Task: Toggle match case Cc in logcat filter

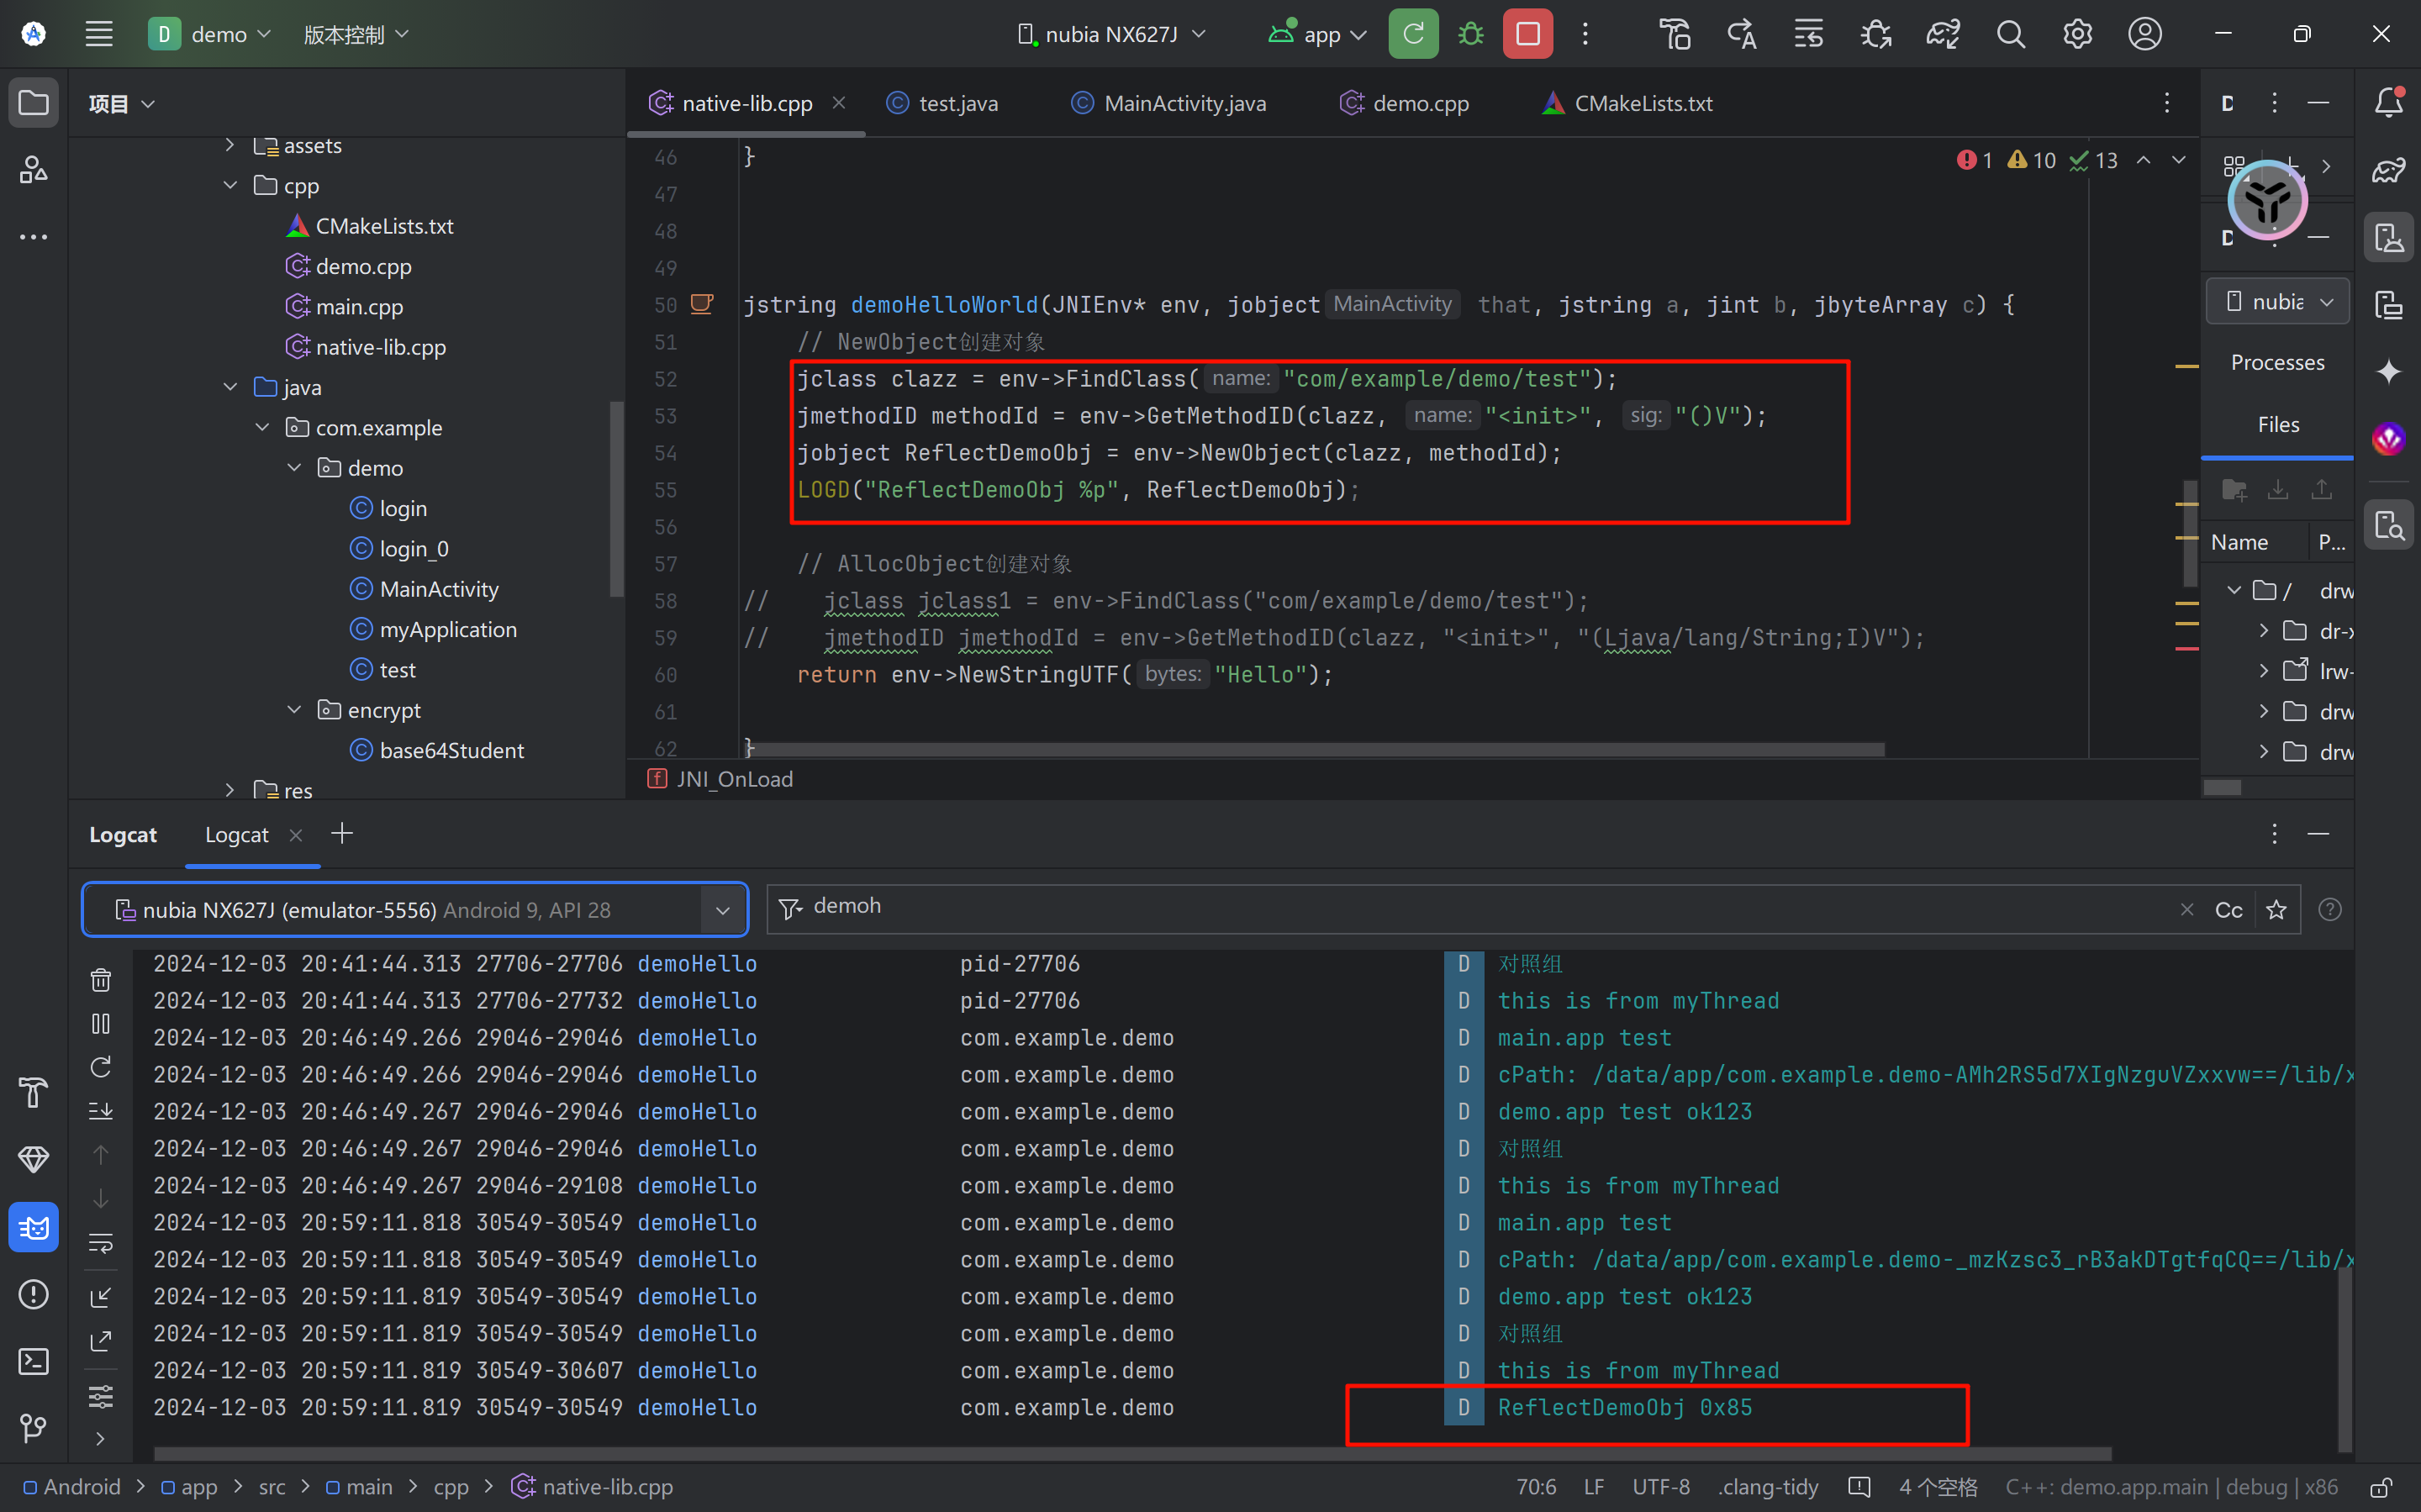Action: pos(2228,910)
